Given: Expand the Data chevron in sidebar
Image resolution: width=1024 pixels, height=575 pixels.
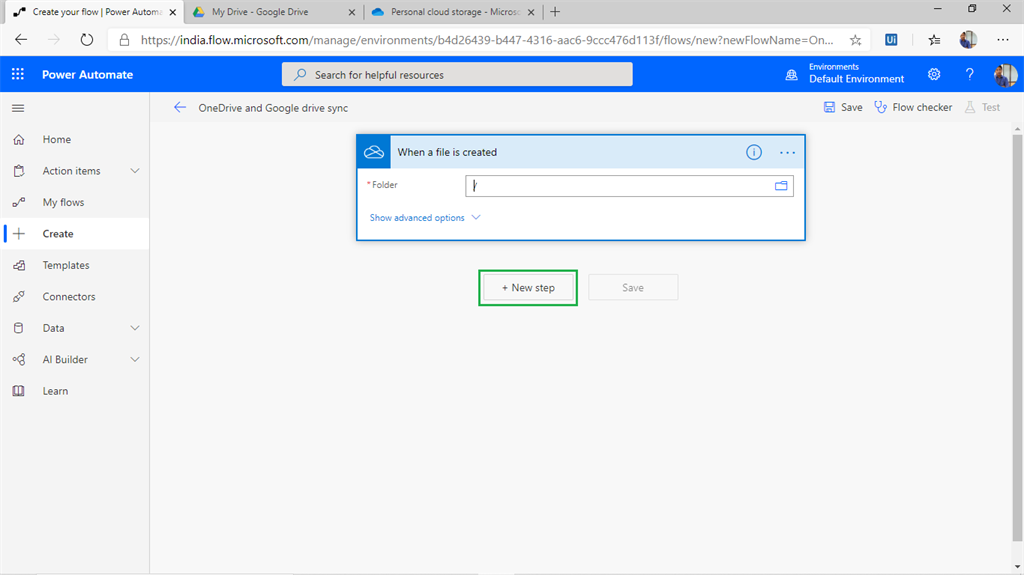Looking at the screenshot, I should 135,328.
